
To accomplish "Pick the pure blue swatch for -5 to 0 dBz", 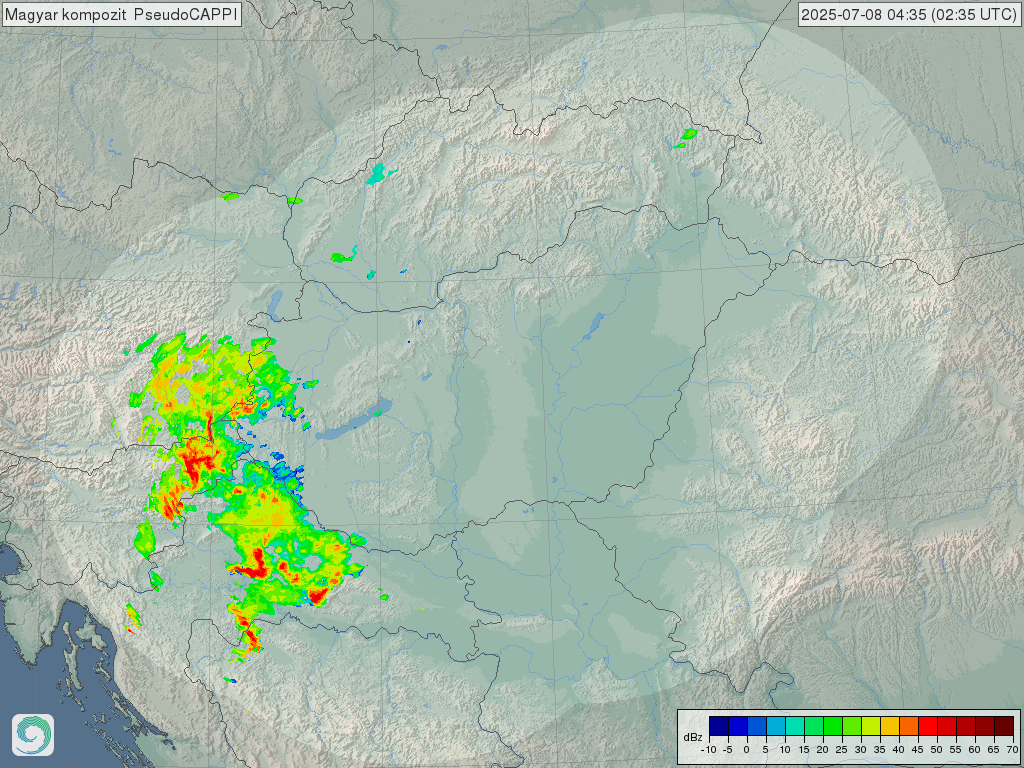I will coord(738,726).
